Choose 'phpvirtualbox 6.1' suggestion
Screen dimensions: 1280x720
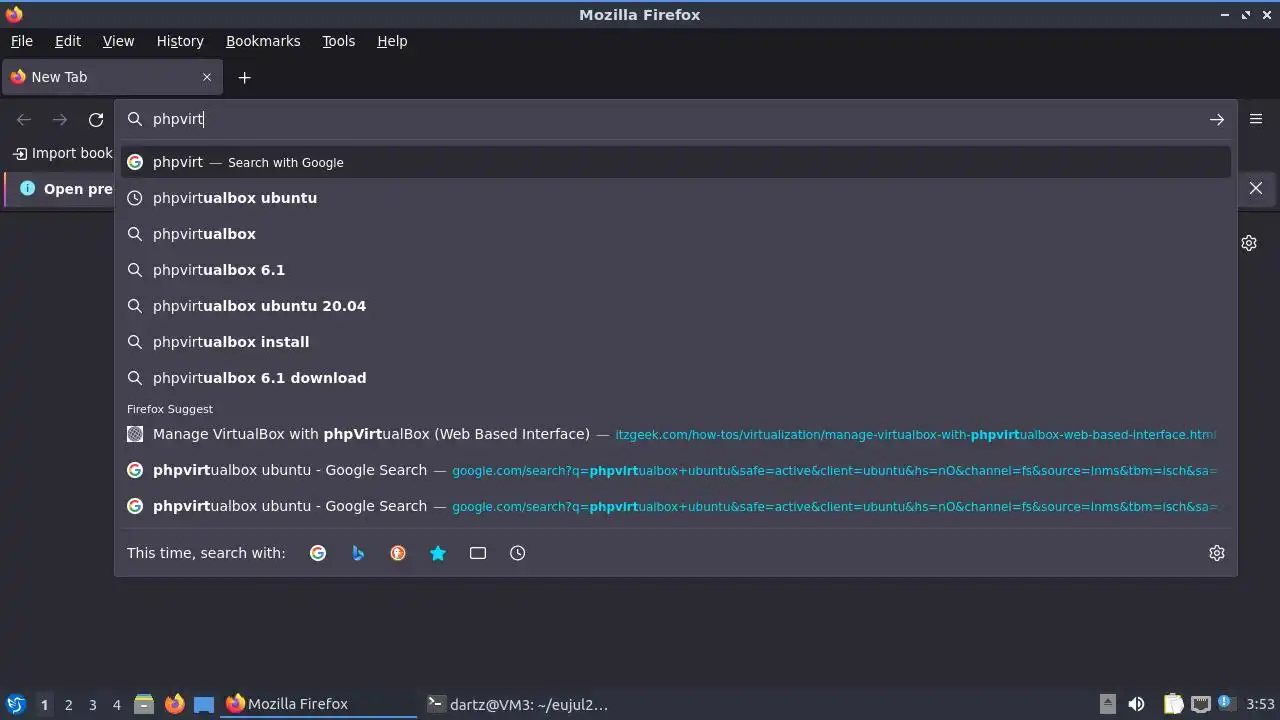point(675,270)
